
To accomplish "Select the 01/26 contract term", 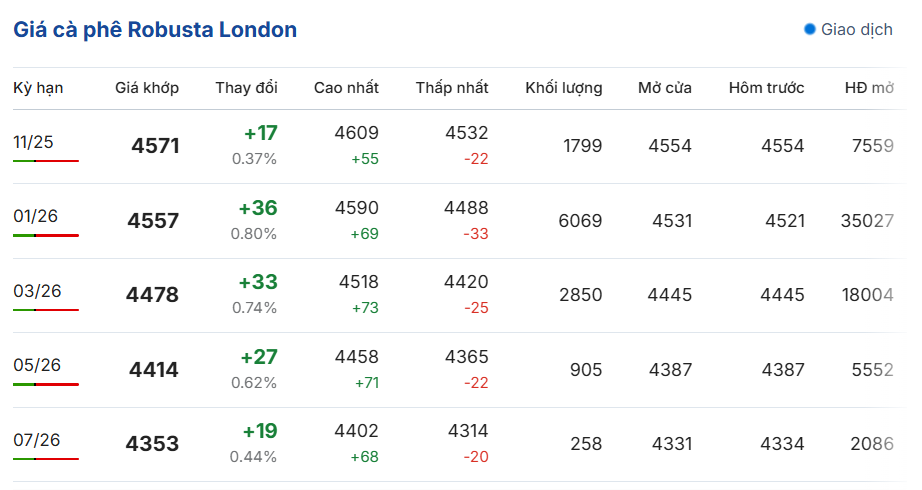I will 37,216.
